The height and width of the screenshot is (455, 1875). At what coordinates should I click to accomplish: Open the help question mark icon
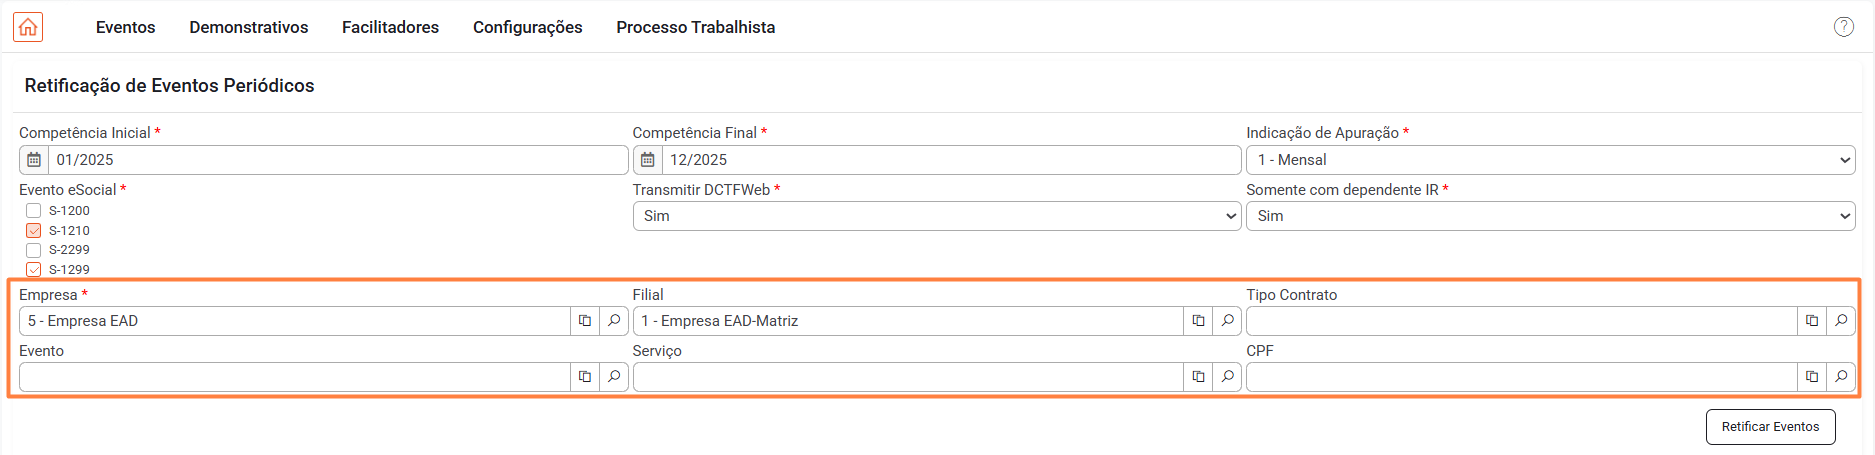click(x=1843, y=27)
